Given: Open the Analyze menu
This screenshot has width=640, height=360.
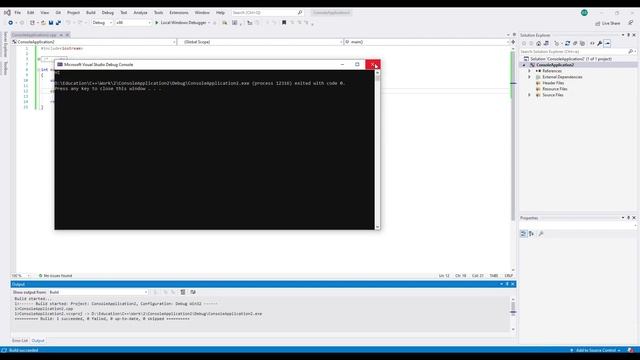Looking at the screenshot, I should tap(140, 13).
